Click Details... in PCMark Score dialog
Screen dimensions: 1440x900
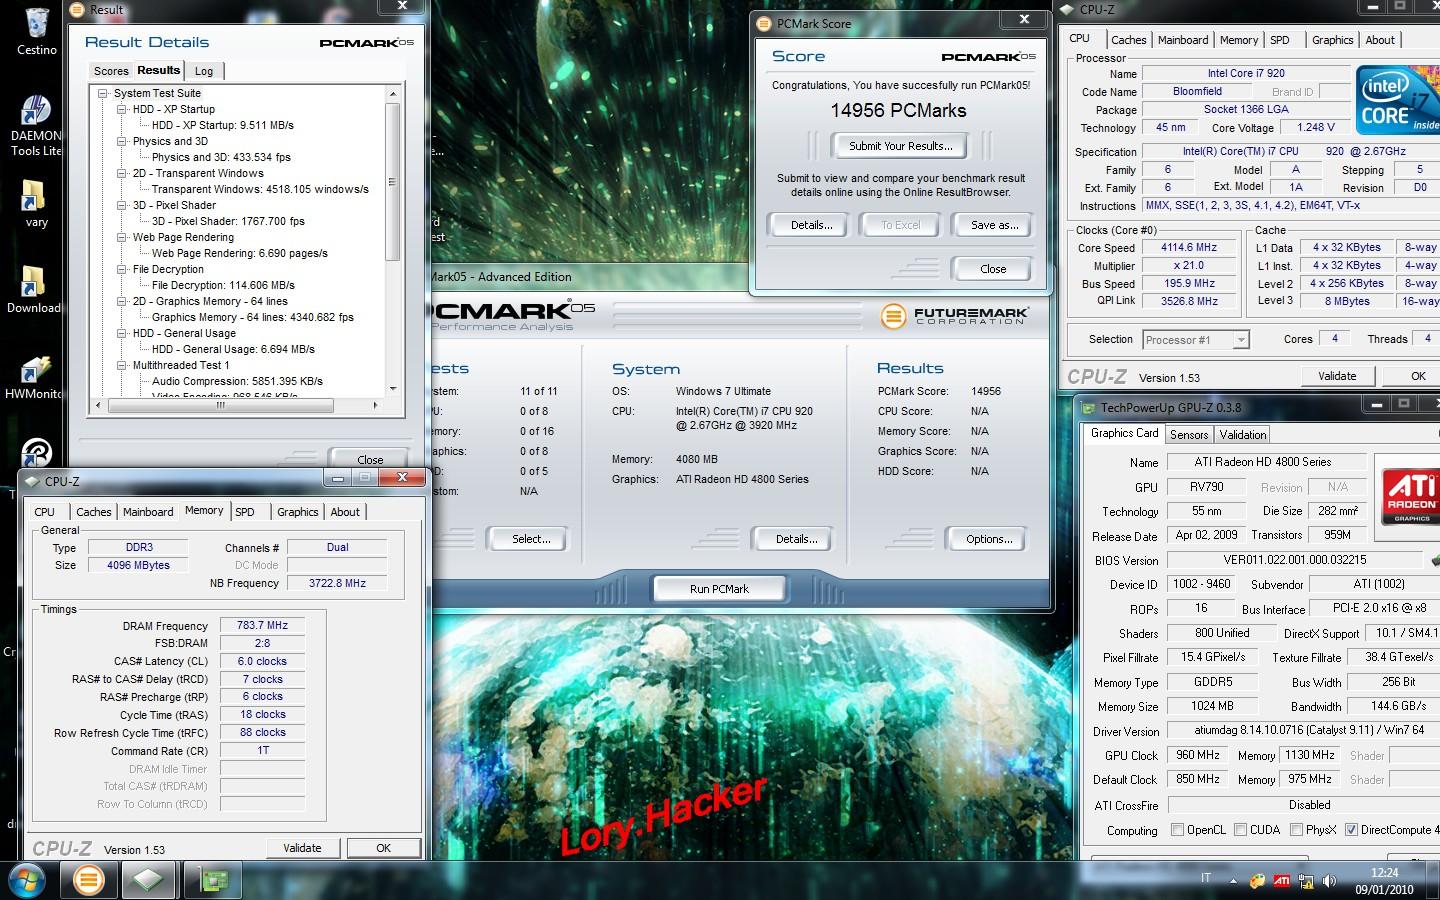click(x=811, y=225)
